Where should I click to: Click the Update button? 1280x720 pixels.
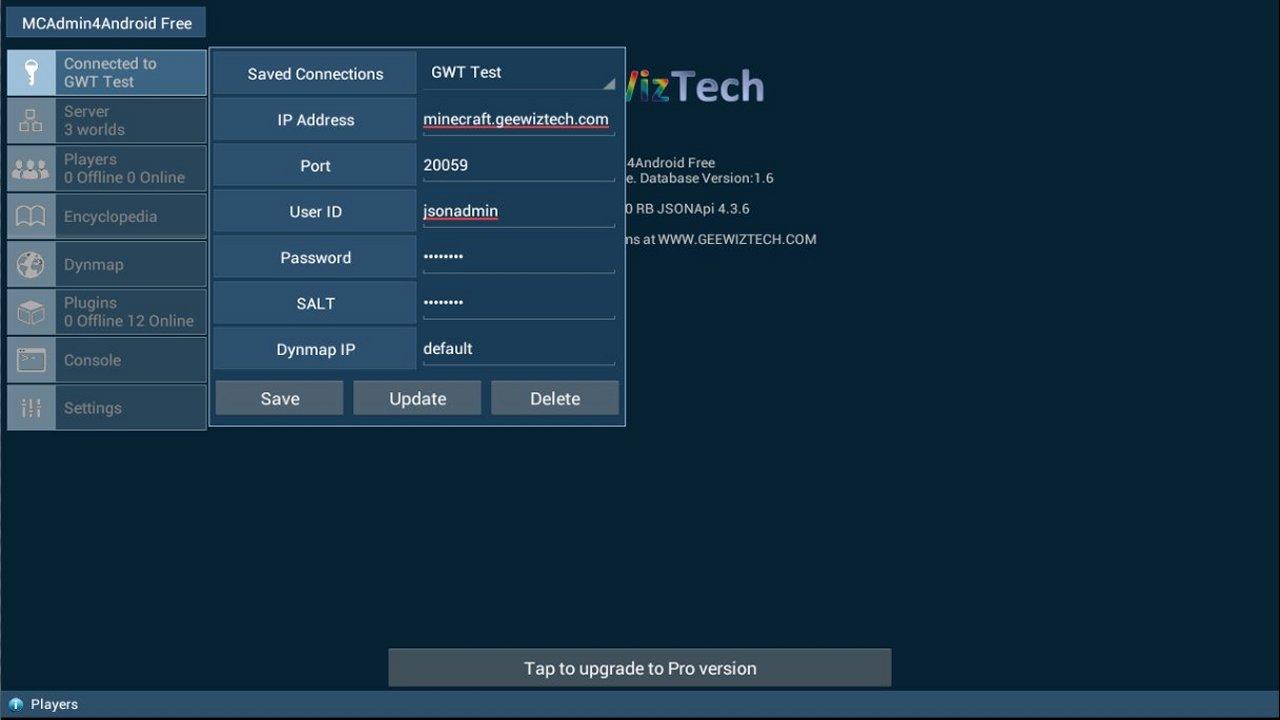tap(417, 398)
